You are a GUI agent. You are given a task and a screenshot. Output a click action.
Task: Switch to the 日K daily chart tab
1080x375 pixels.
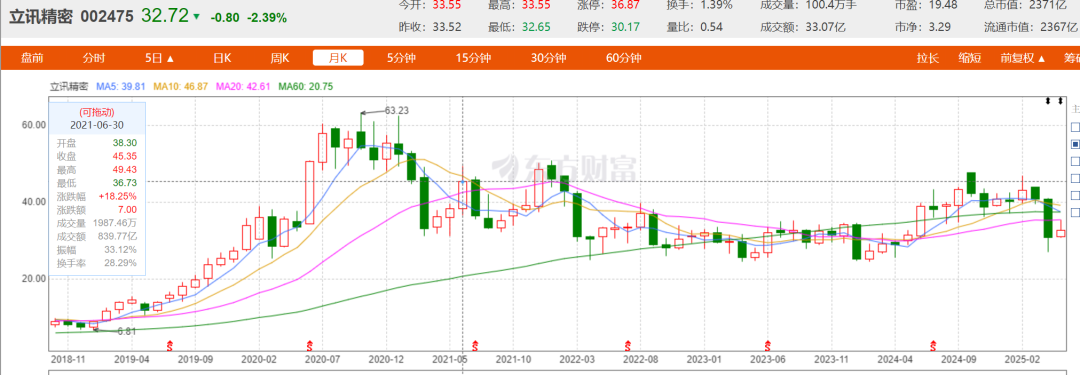(222, 59)
